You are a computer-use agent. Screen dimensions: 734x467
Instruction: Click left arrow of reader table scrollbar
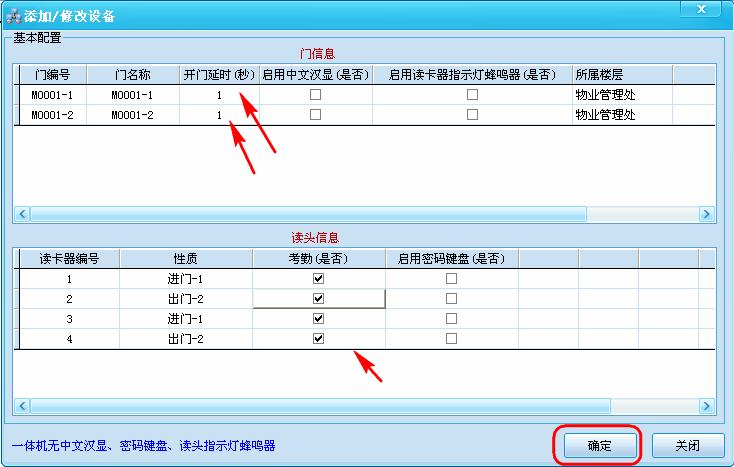22,406
